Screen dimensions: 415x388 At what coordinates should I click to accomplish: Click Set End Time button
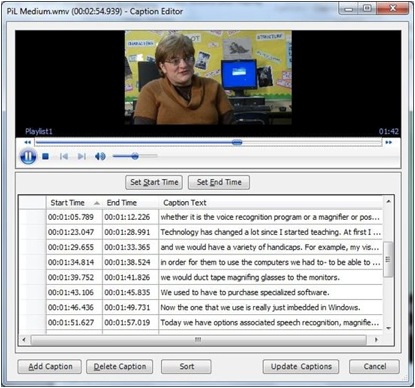click(x=219, y=182)
